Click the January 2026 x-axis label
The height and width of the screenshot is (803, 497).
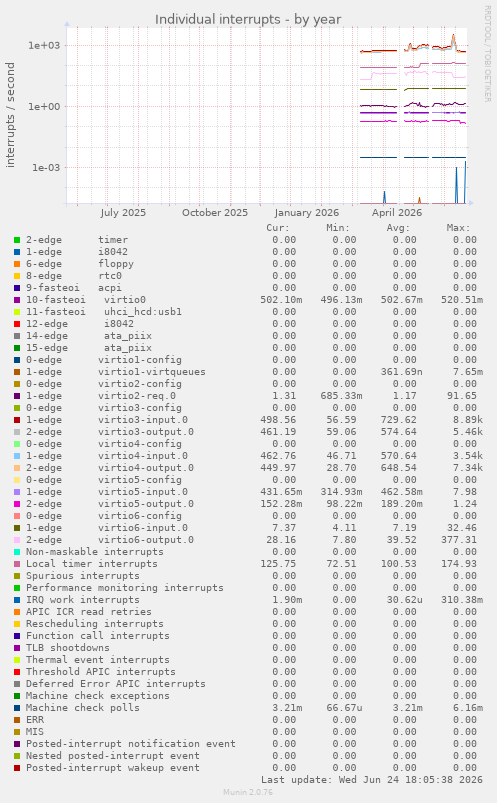306,213
